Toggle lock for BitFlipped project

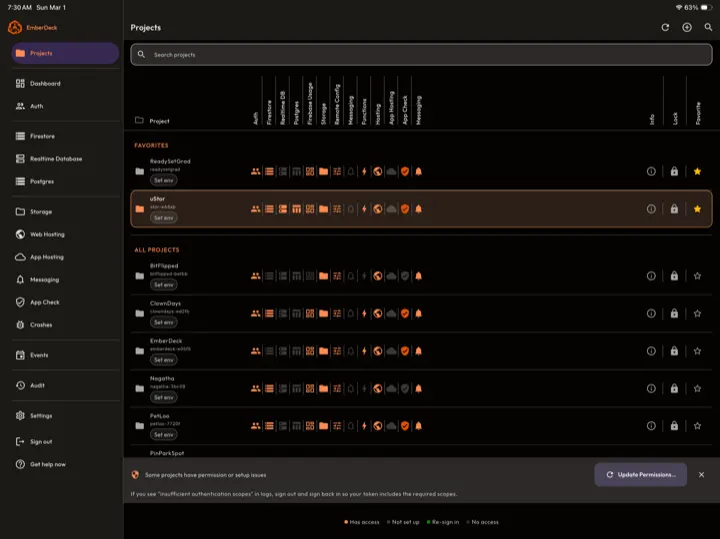(x=674, y=276)
